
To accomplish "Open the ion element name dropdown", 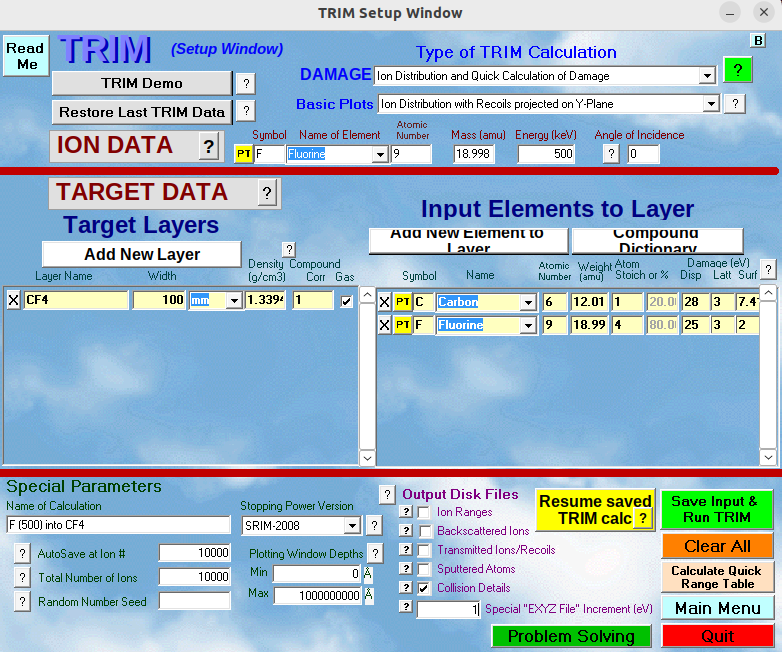I will pyautogui.click(x=380, y=154).
